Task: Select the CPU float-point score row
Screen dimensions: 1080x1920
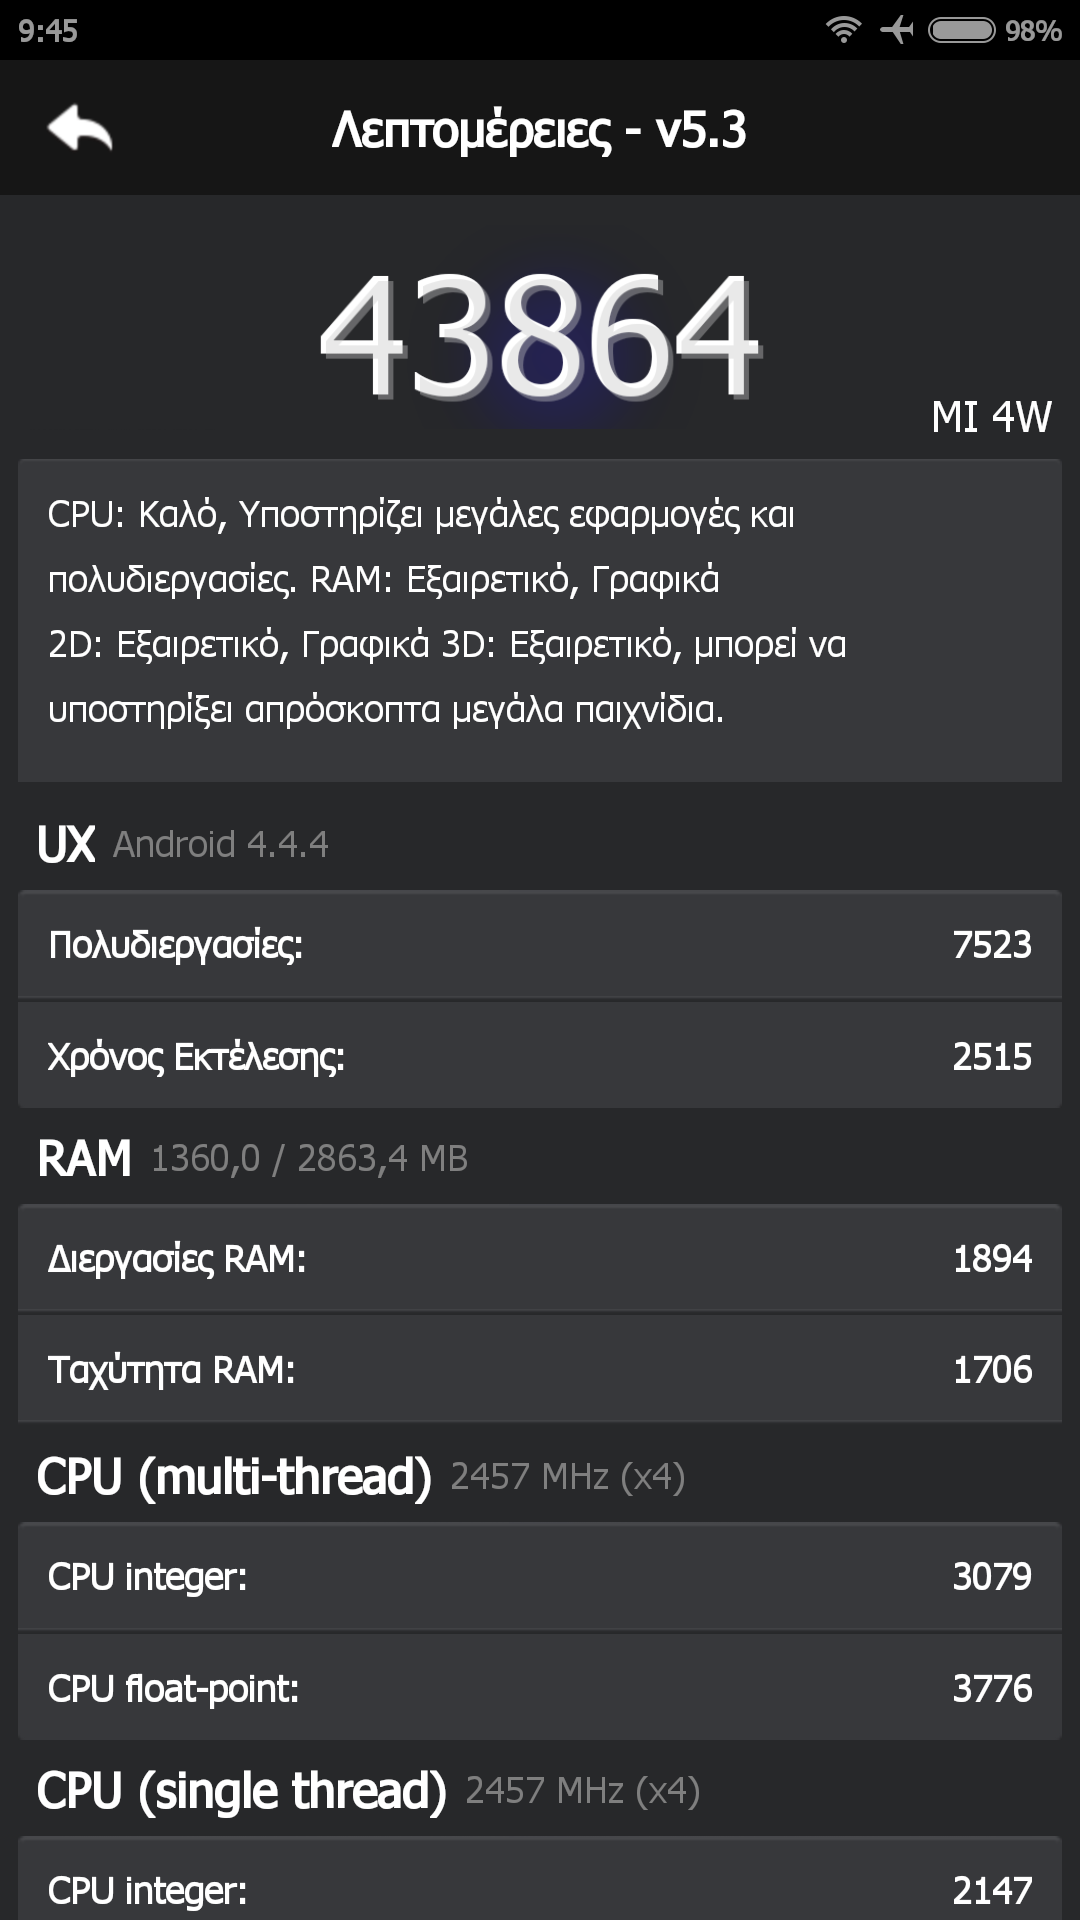Action: pos(540,1689)
